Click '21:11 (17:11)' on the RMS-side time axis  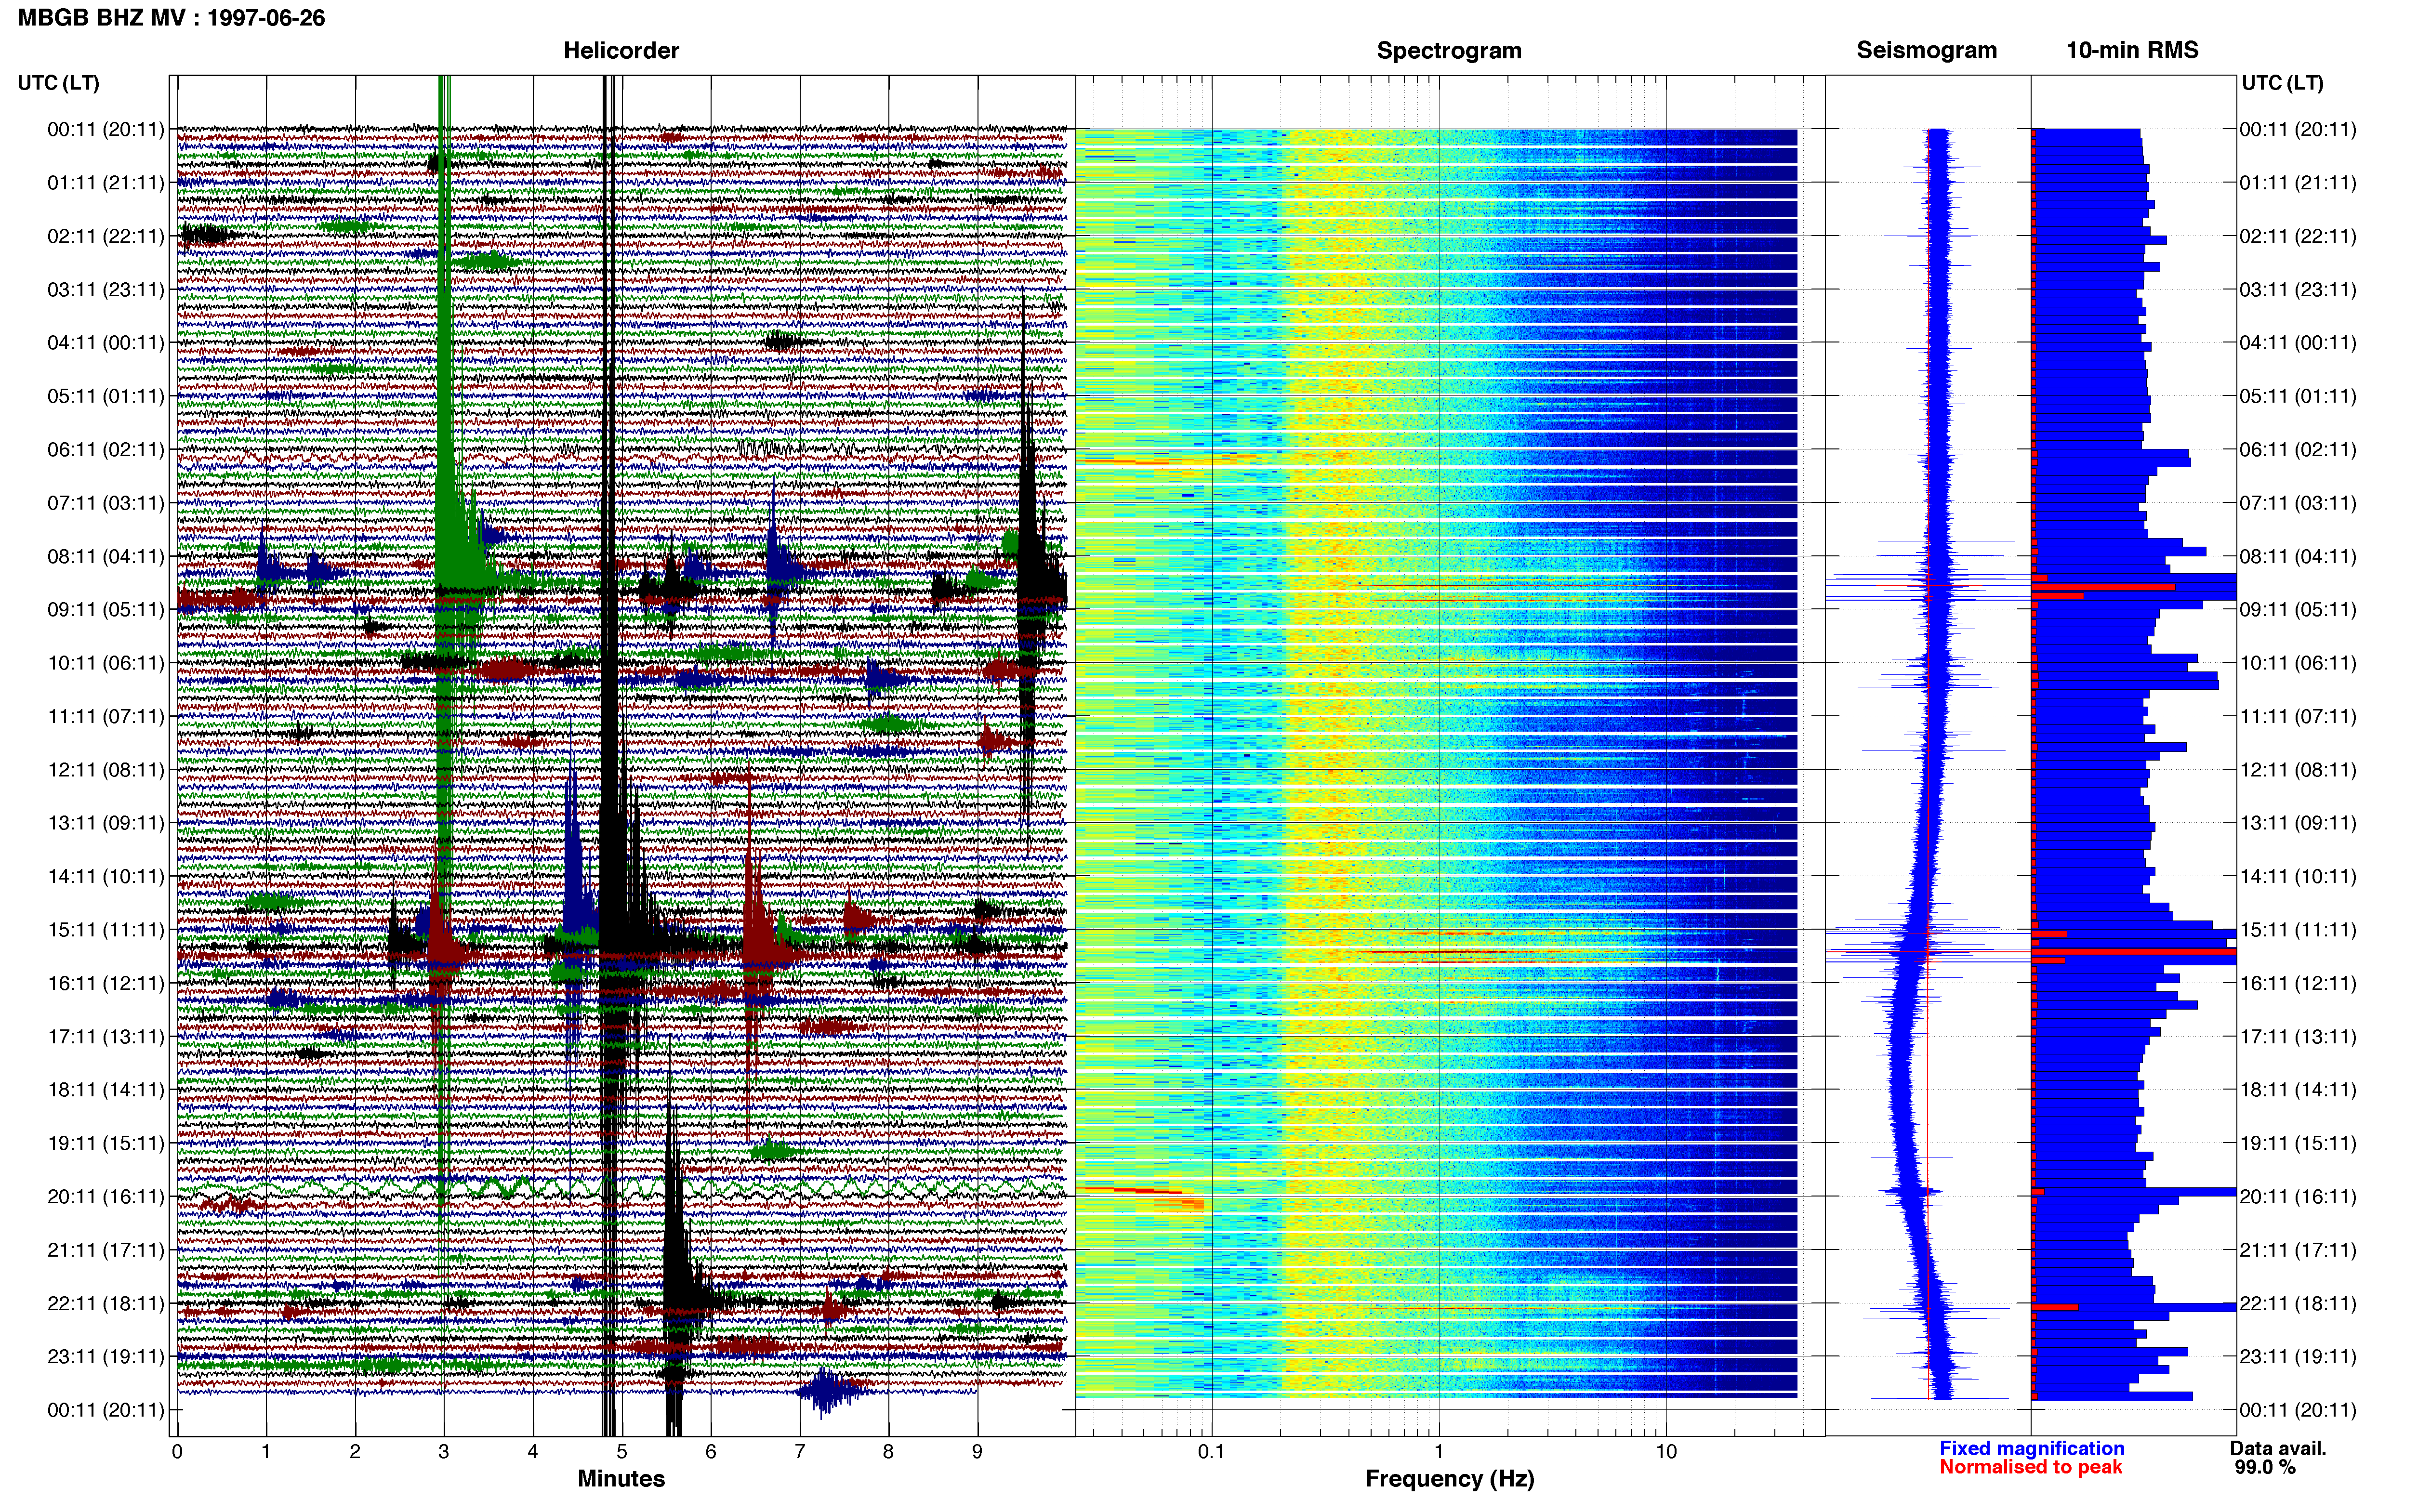(2298, 1250)
